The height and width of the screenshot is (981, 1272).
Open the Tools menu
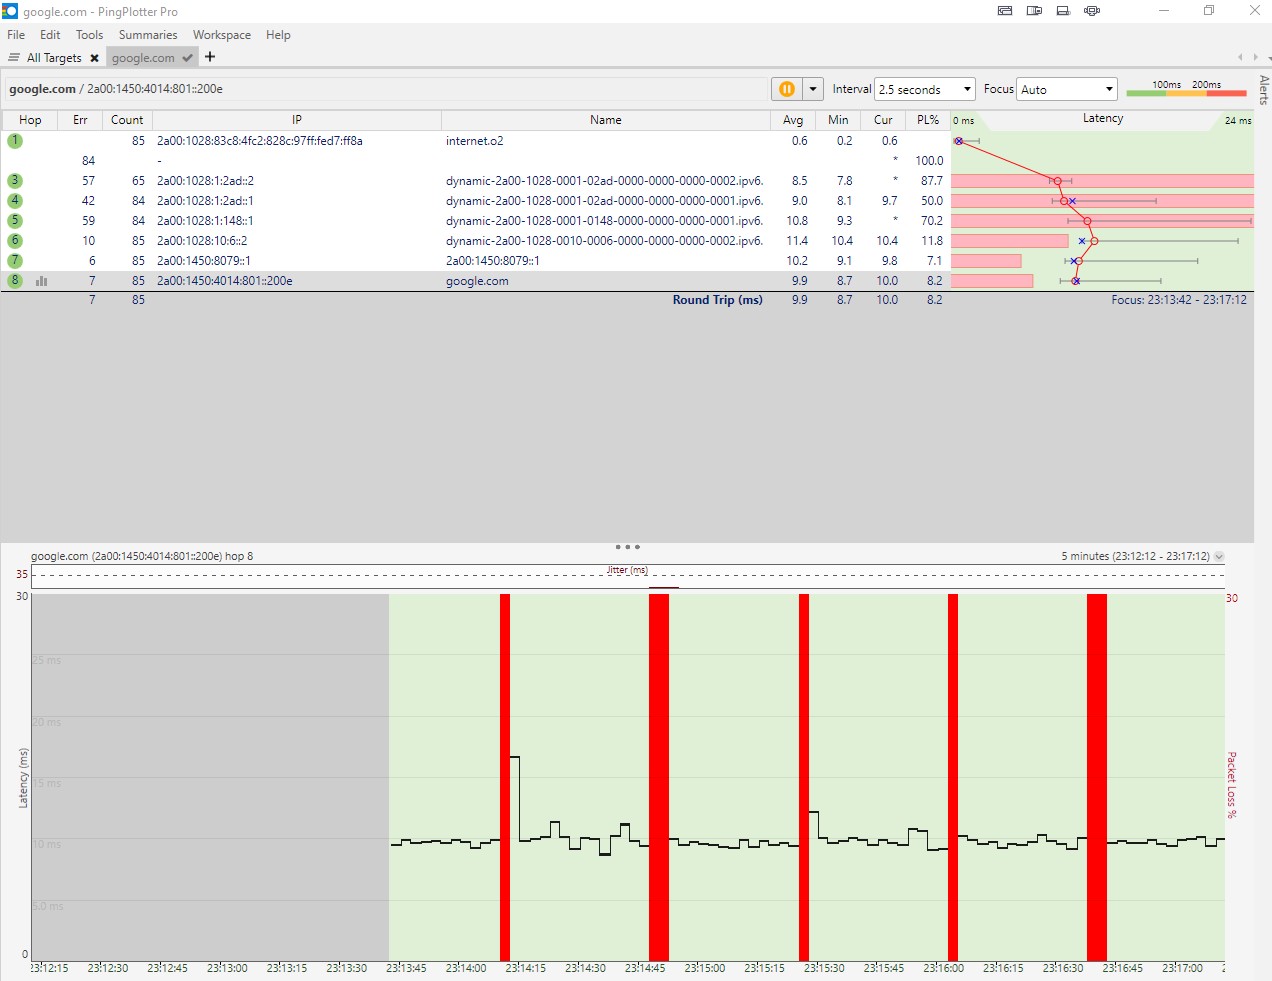click(89, 35)
